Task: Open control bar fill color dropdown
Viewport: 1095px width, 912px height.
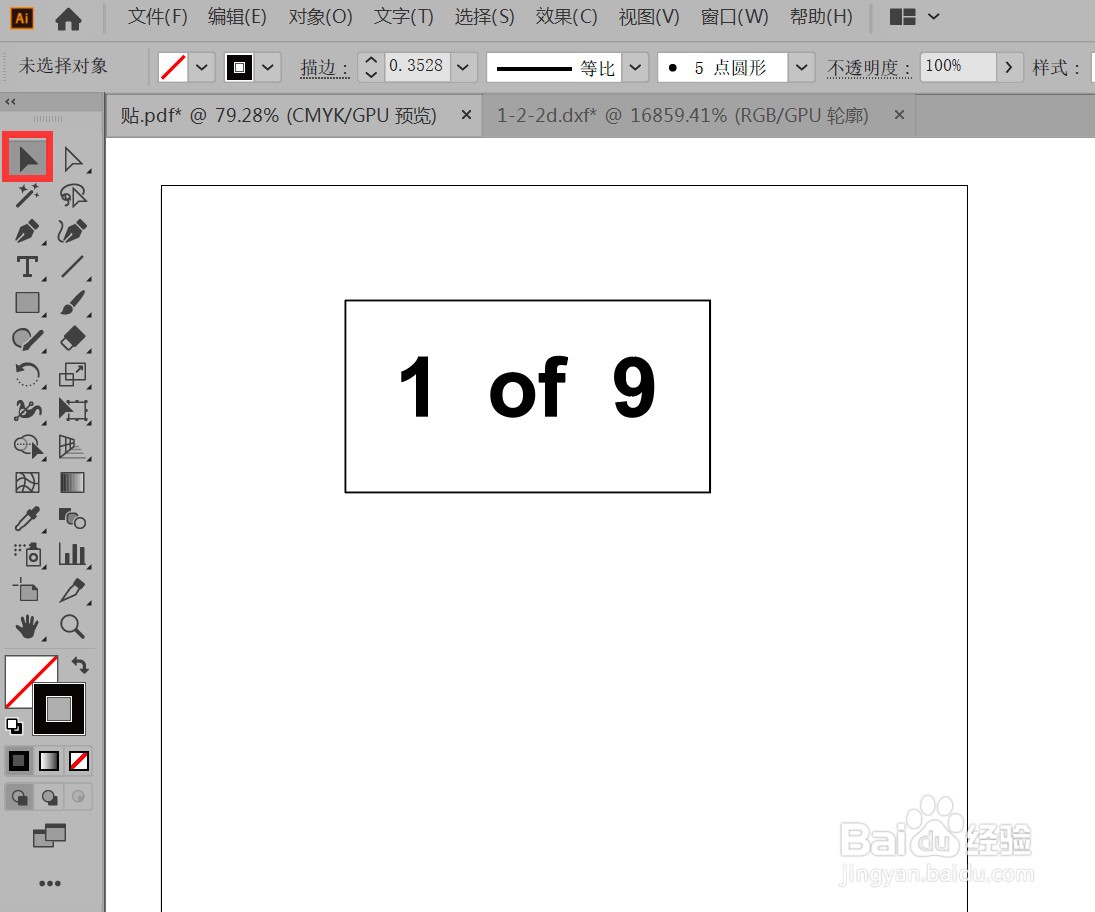Action: [202, 68]
